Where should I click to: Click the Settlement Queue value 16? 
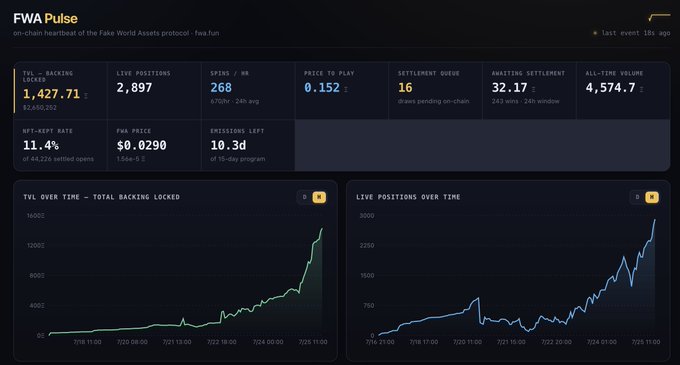[x=405, y=88]
